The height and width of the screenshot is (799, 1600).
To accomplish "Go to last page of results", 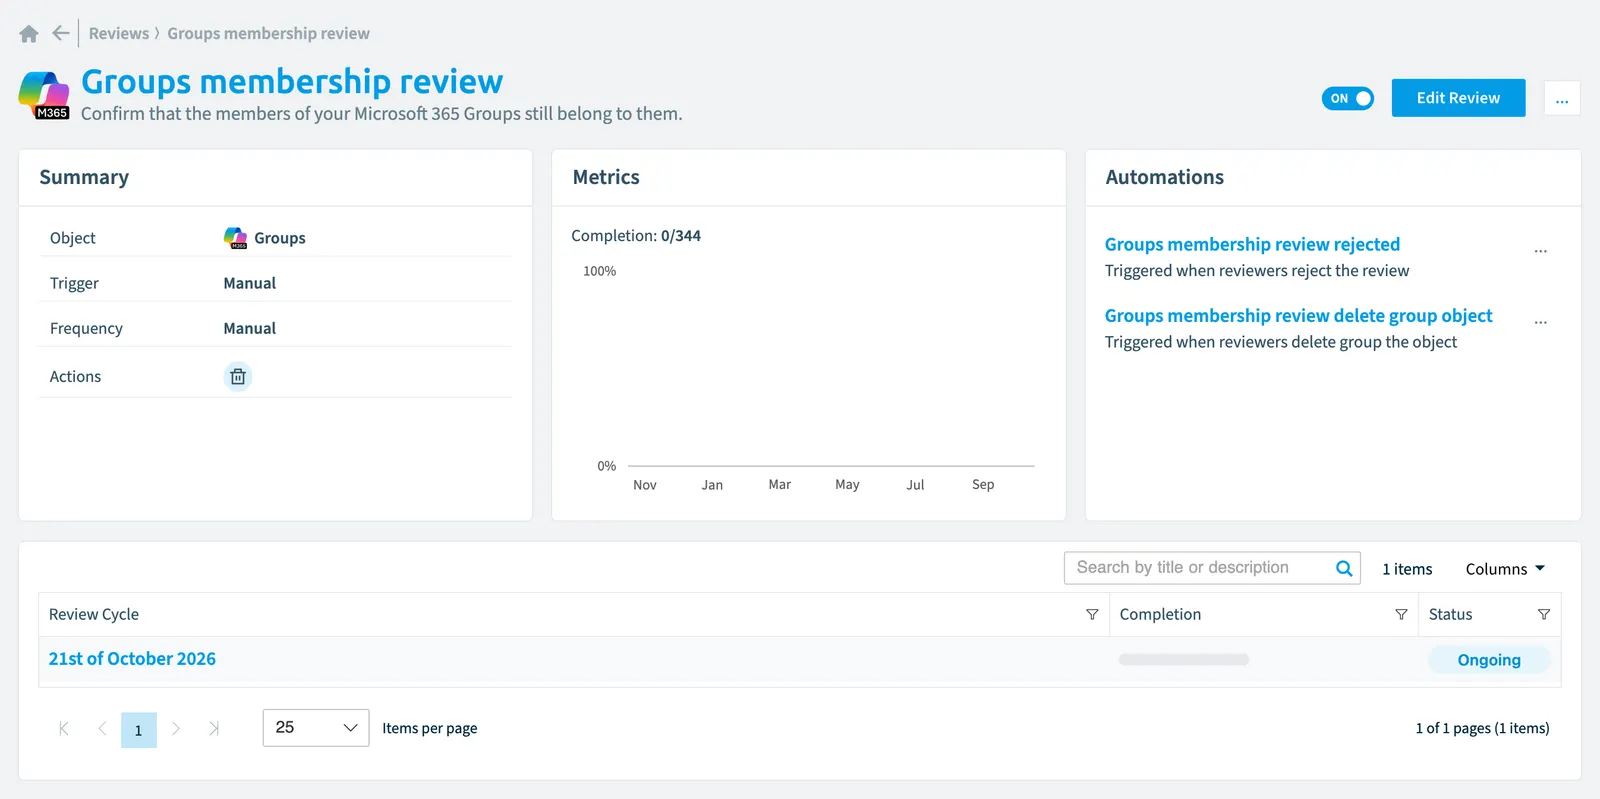I will click(x=214, y=729).
